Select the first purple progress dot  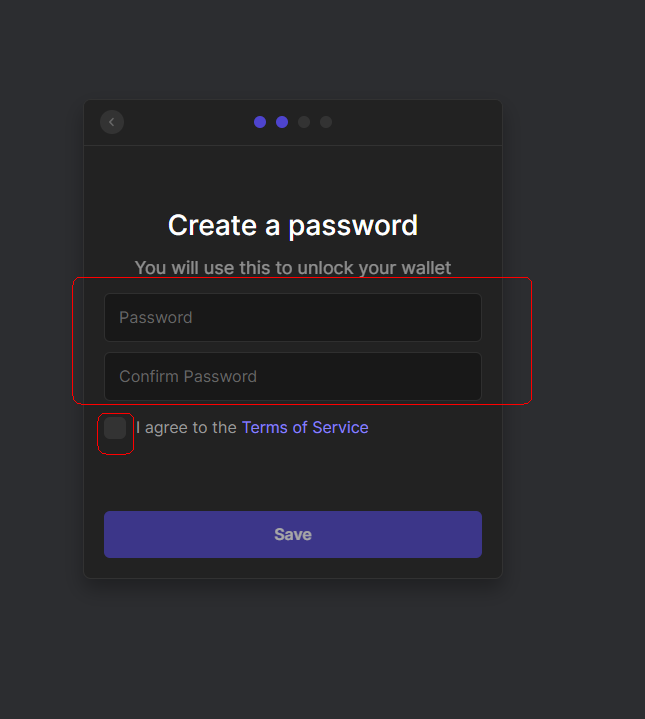(x=260, y=122)
